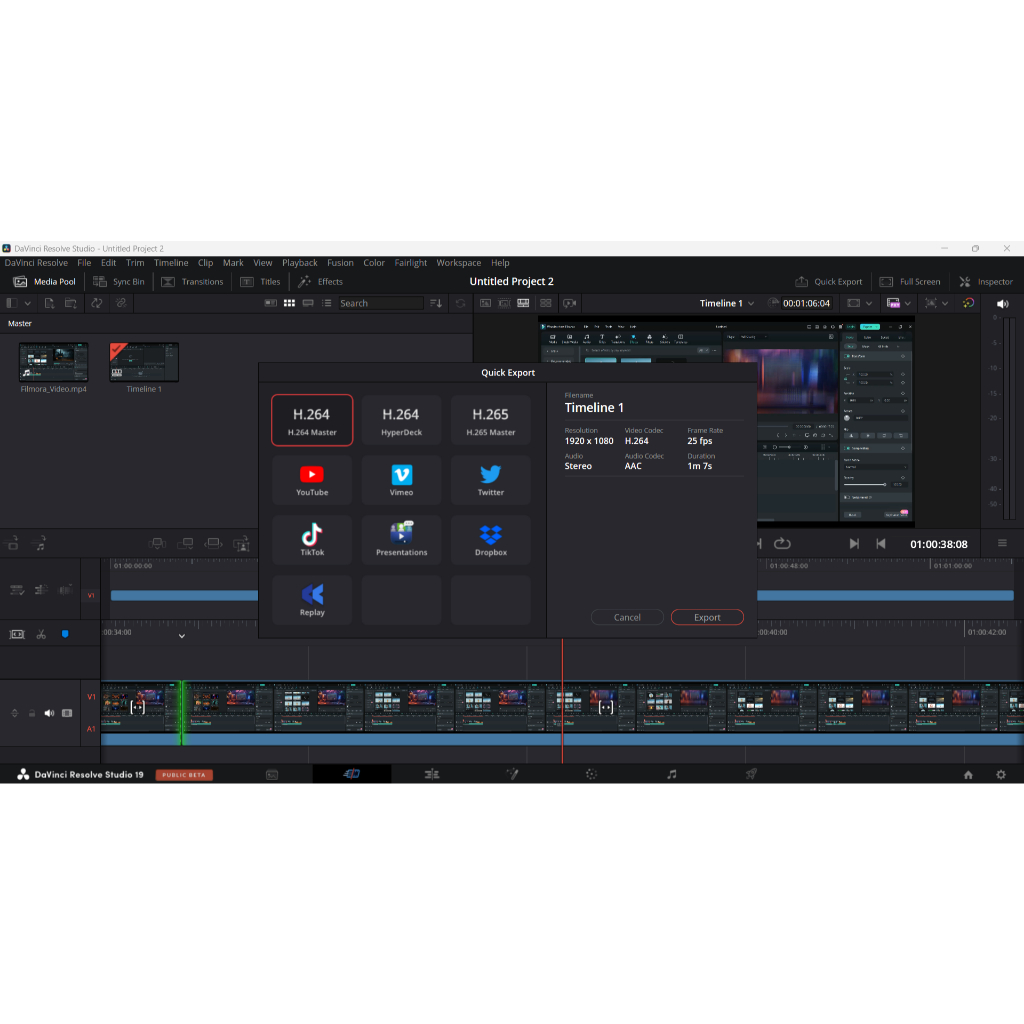Open the Effects panel
This screenshot has height=1024, width=1024.
[x=321, y=281]
